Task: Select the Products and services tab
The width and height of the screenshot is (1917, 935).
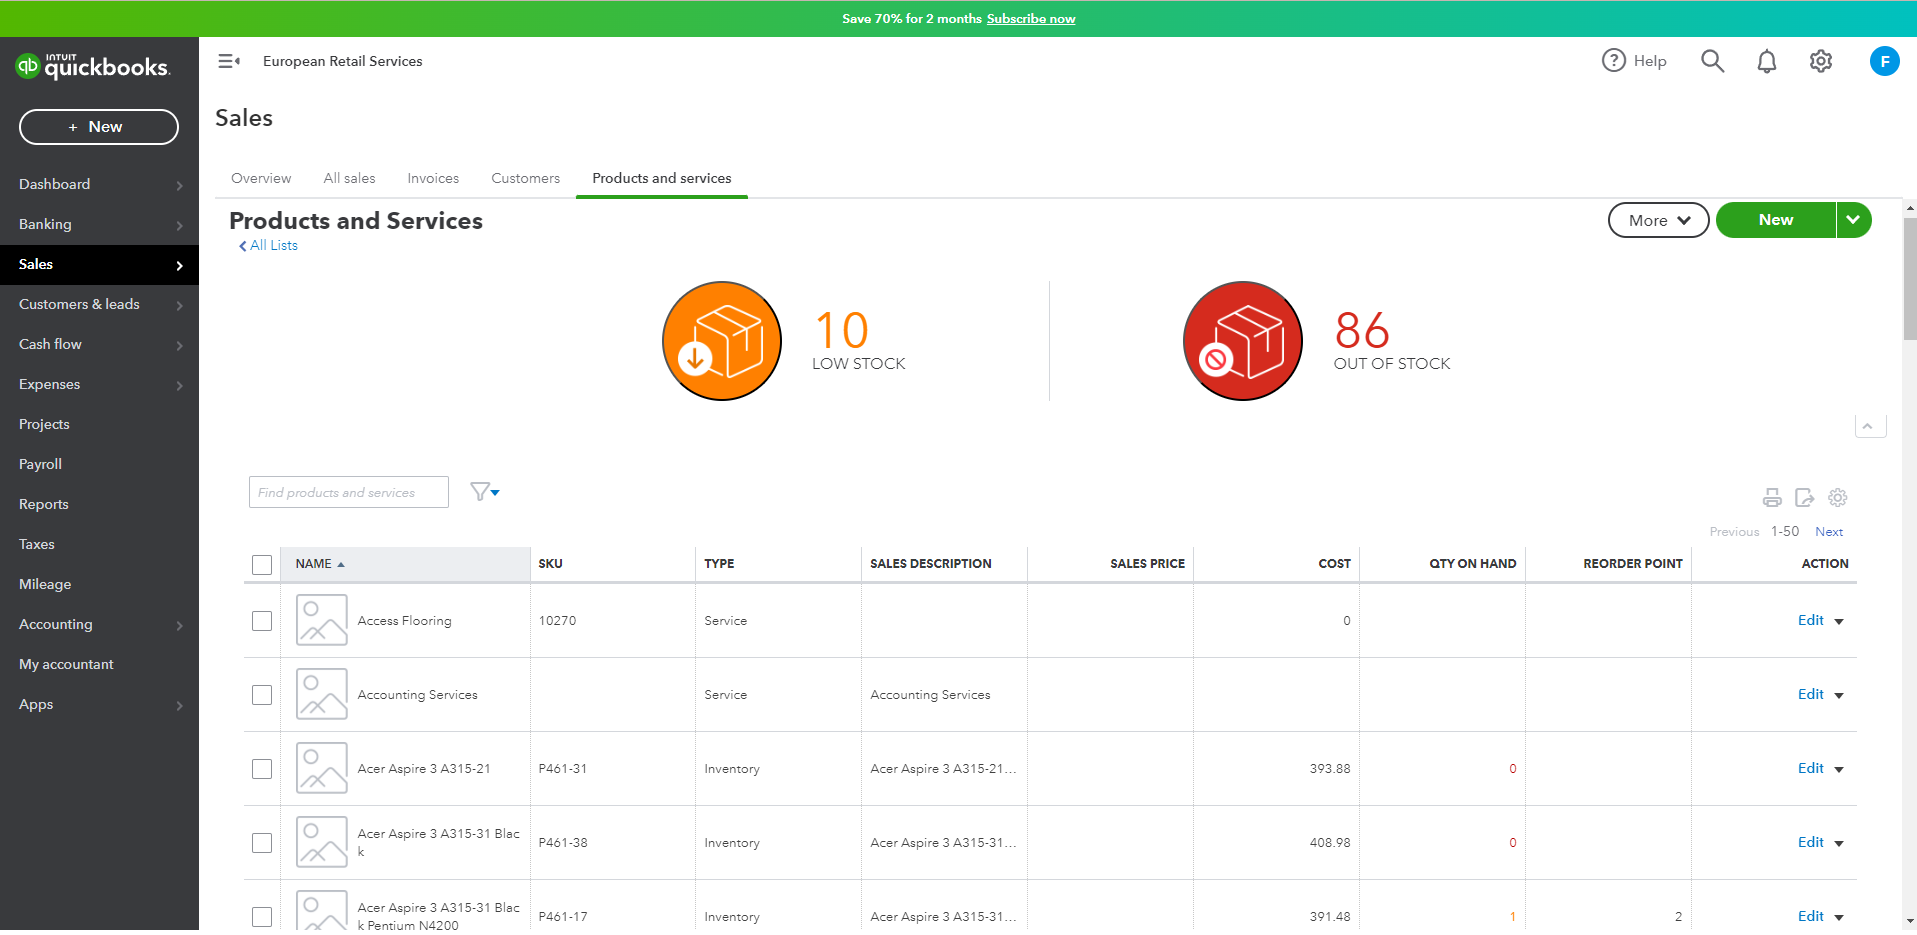Action: [x=662, y=178]
